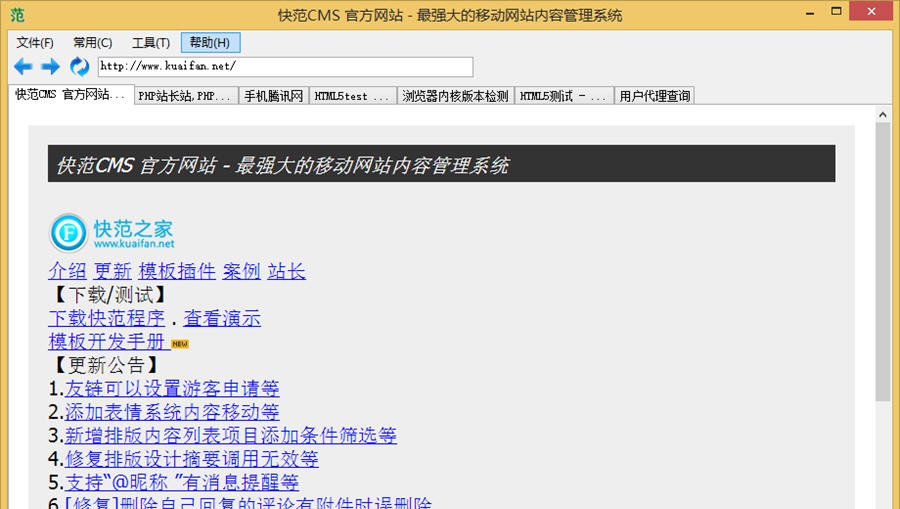Open announcement 新增排版内容列表项目添加条件筛选等
This screenshot has height=509, width=900.
[230, 436]
